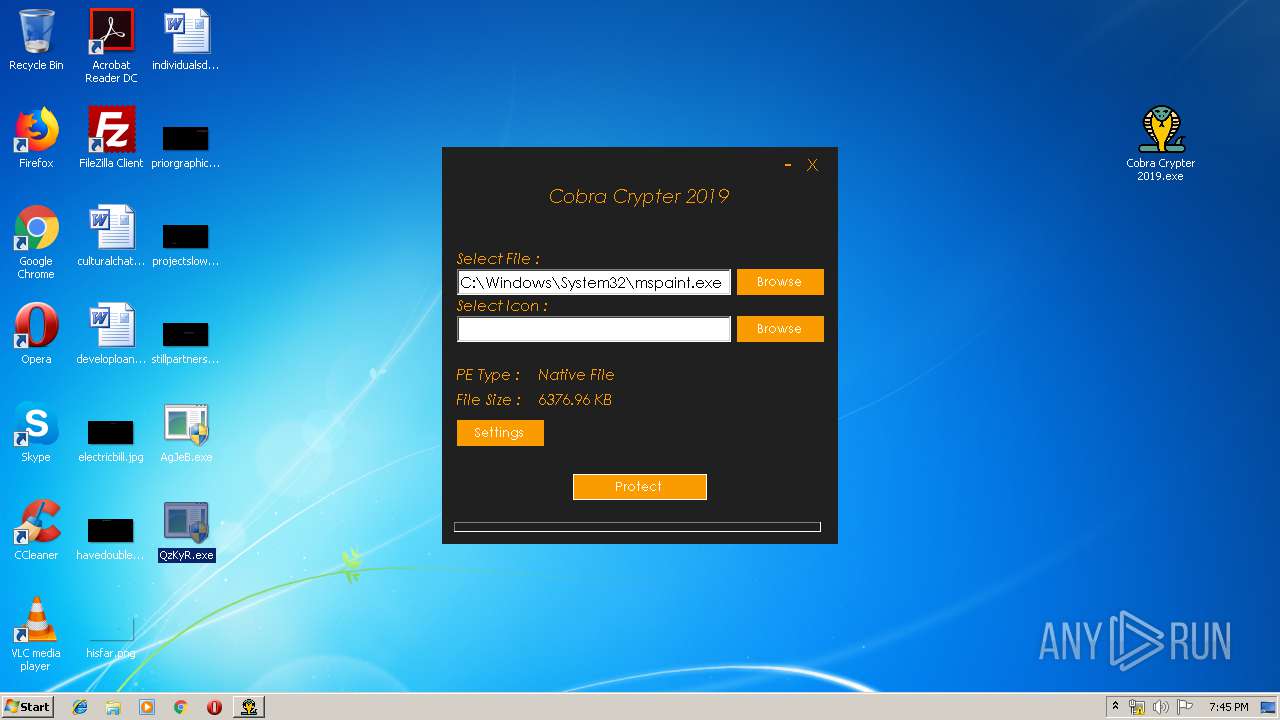1280x720 pixels.
Task: Switch to Cobra Crypter taskbar button
Action: point(249,707)
